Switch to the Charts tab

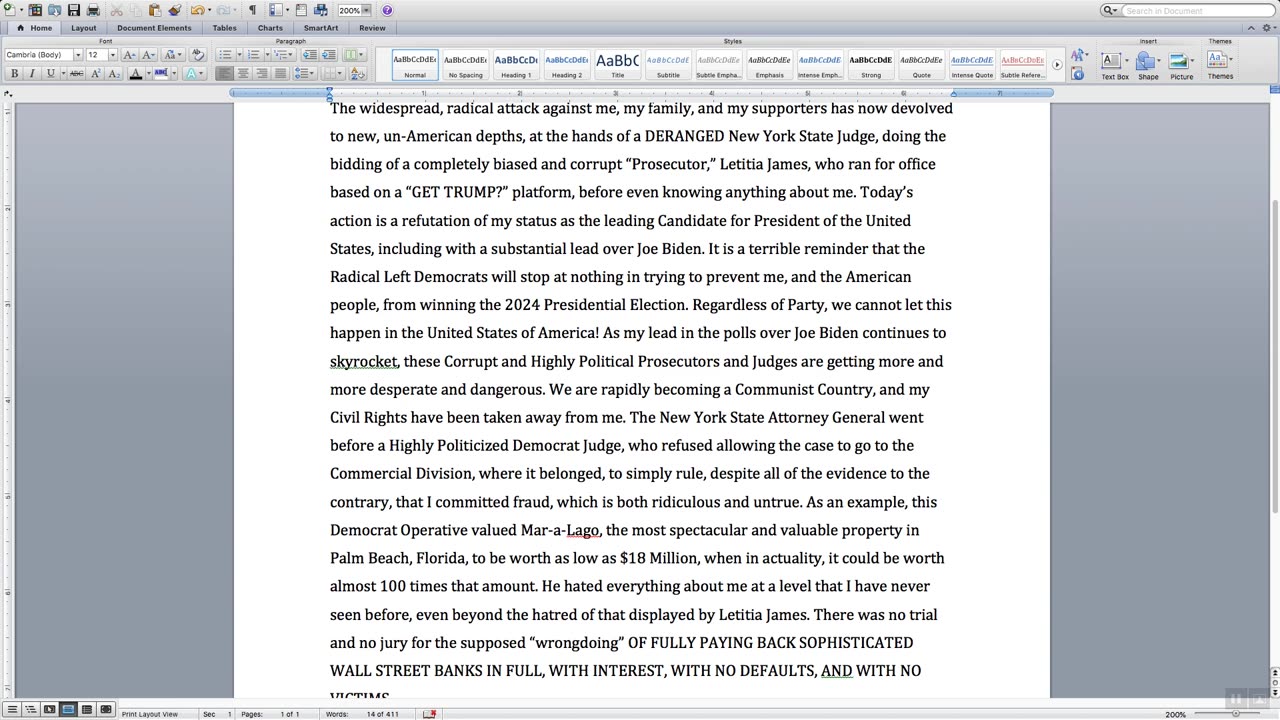click(270, 28)
